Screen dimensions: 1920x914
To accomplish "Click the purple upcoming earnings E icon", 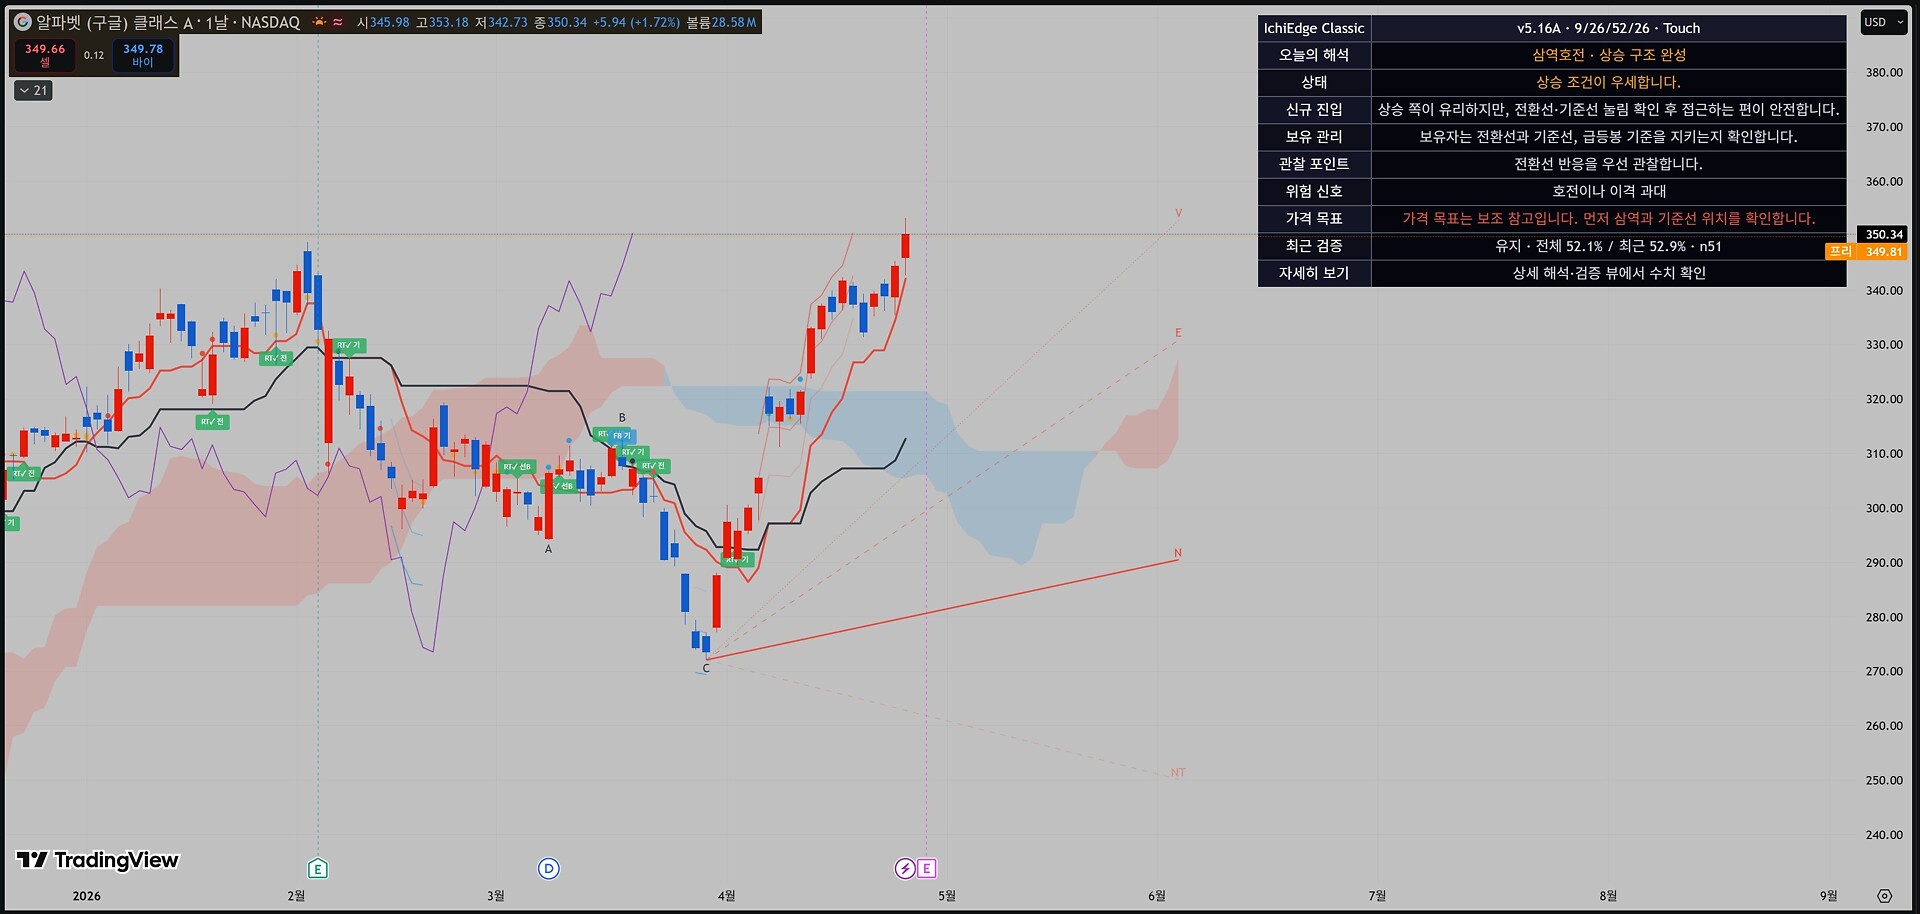I will pos(927,868).
